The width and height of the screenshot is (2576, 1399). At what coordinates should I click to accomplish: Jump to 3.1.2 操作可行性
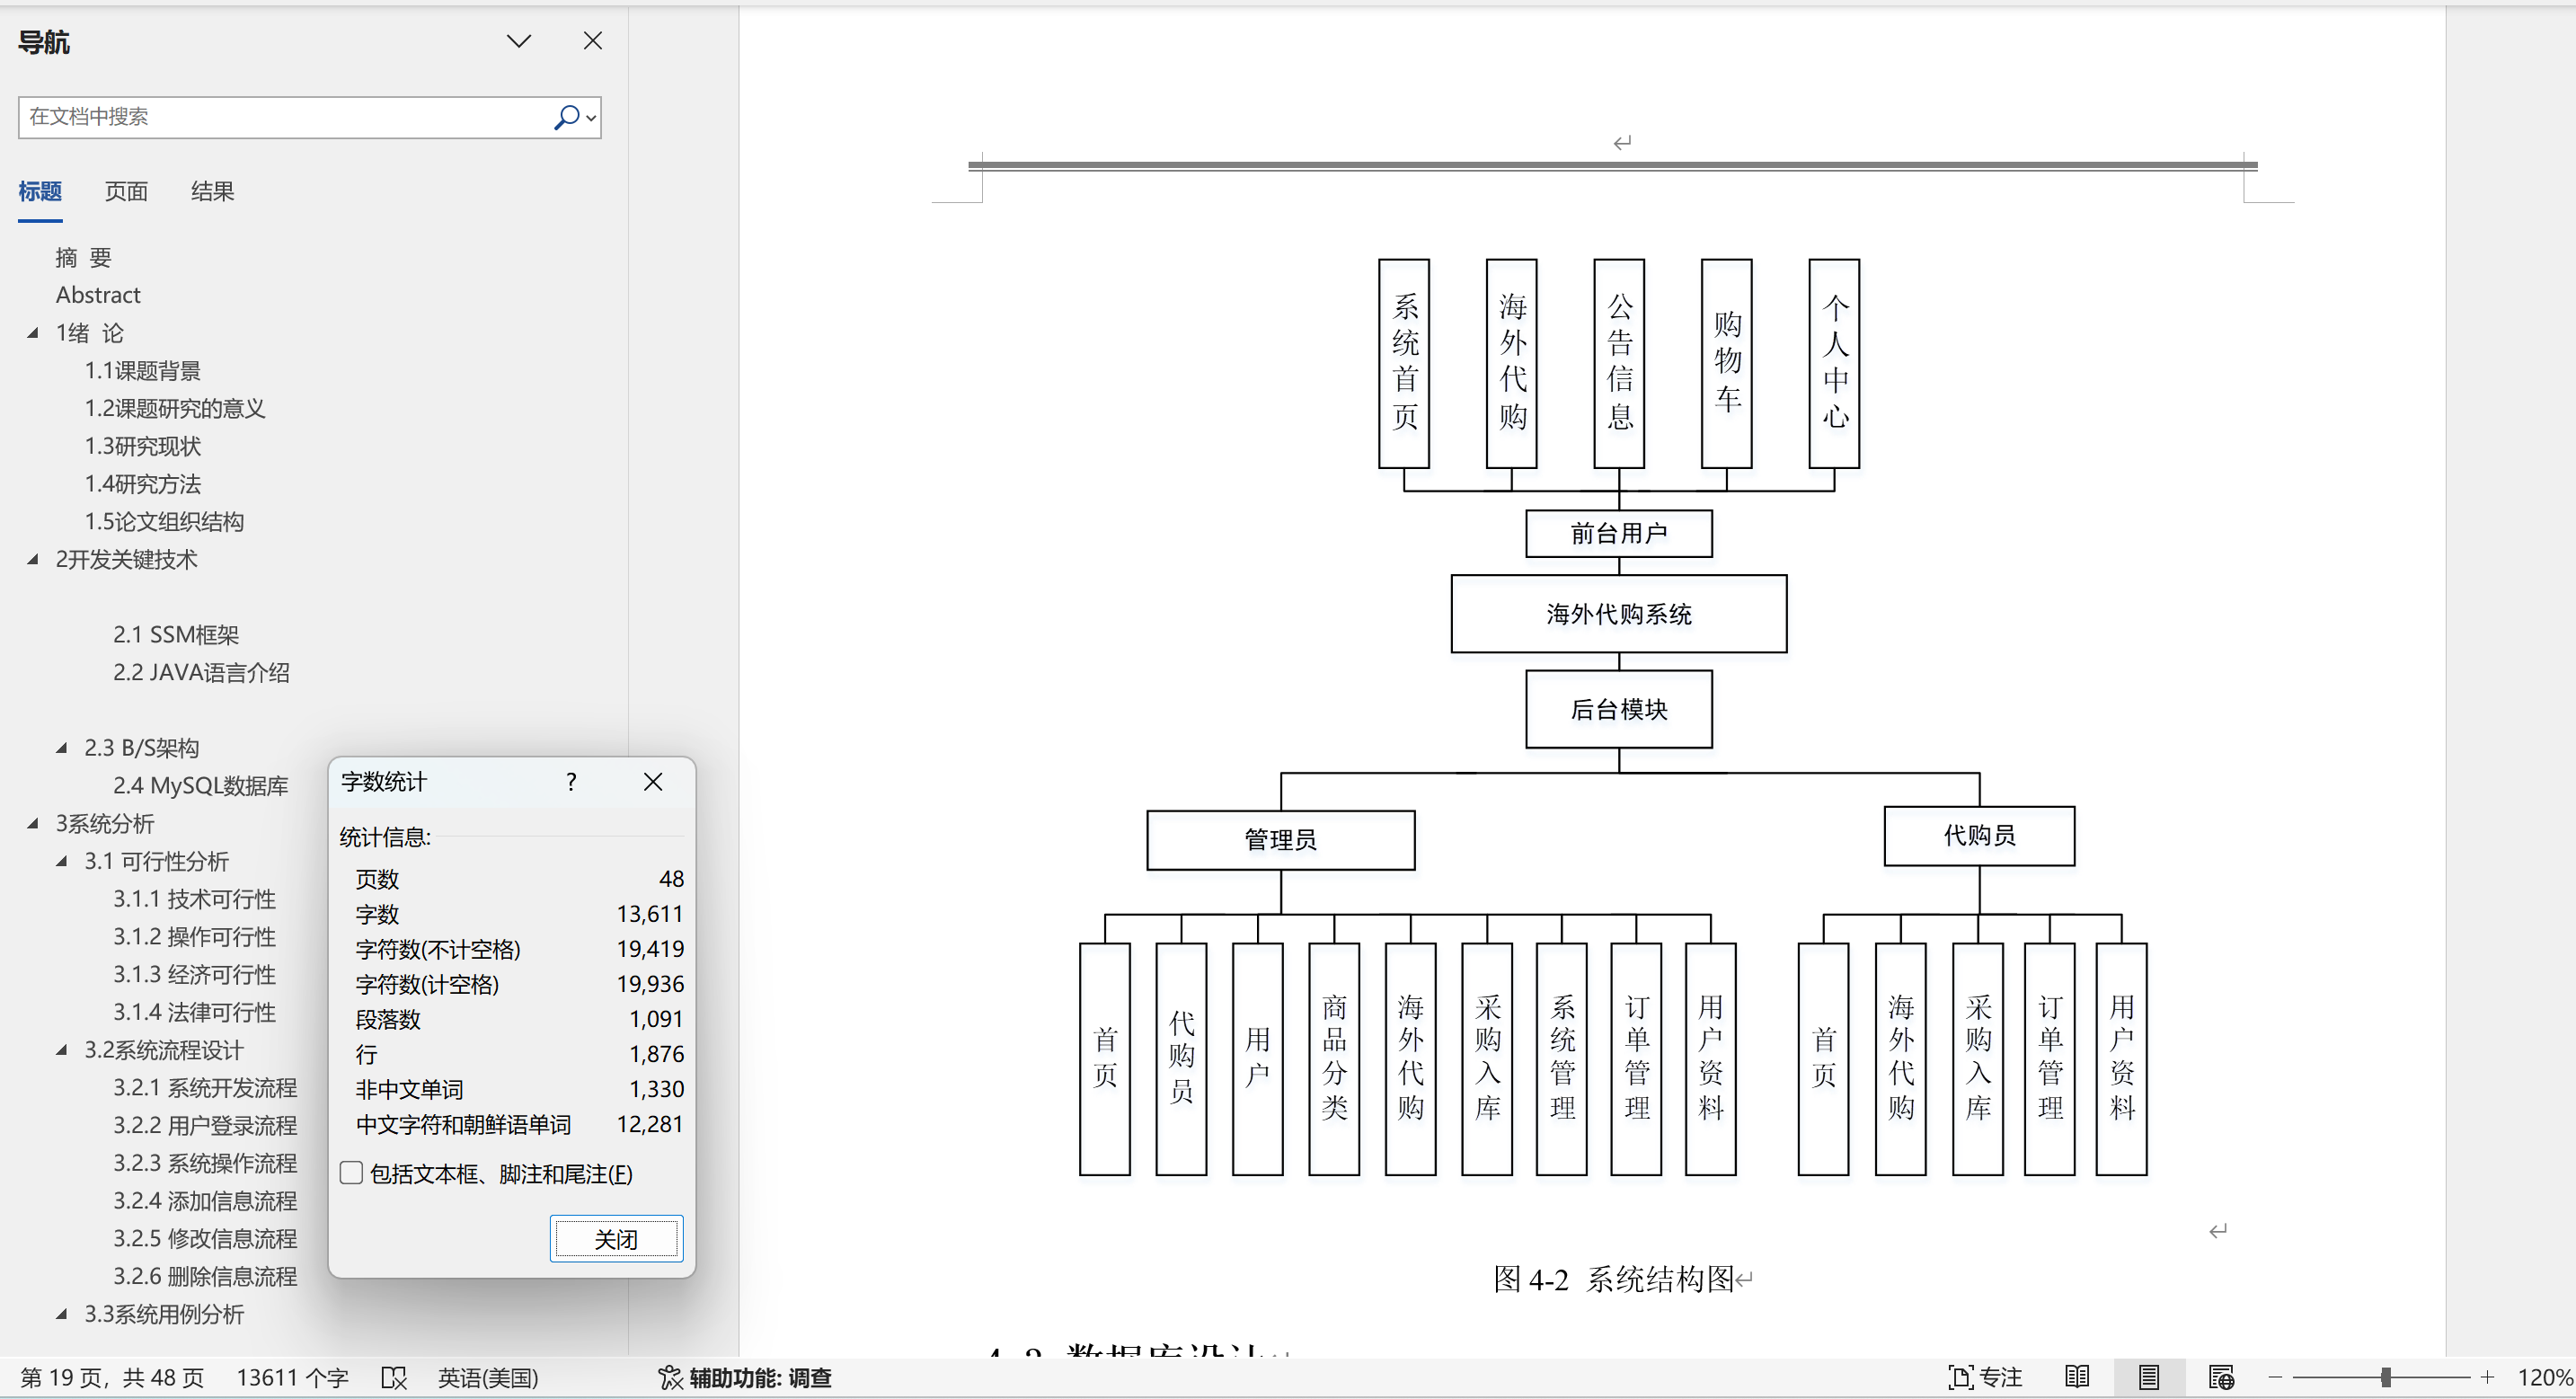194,937
